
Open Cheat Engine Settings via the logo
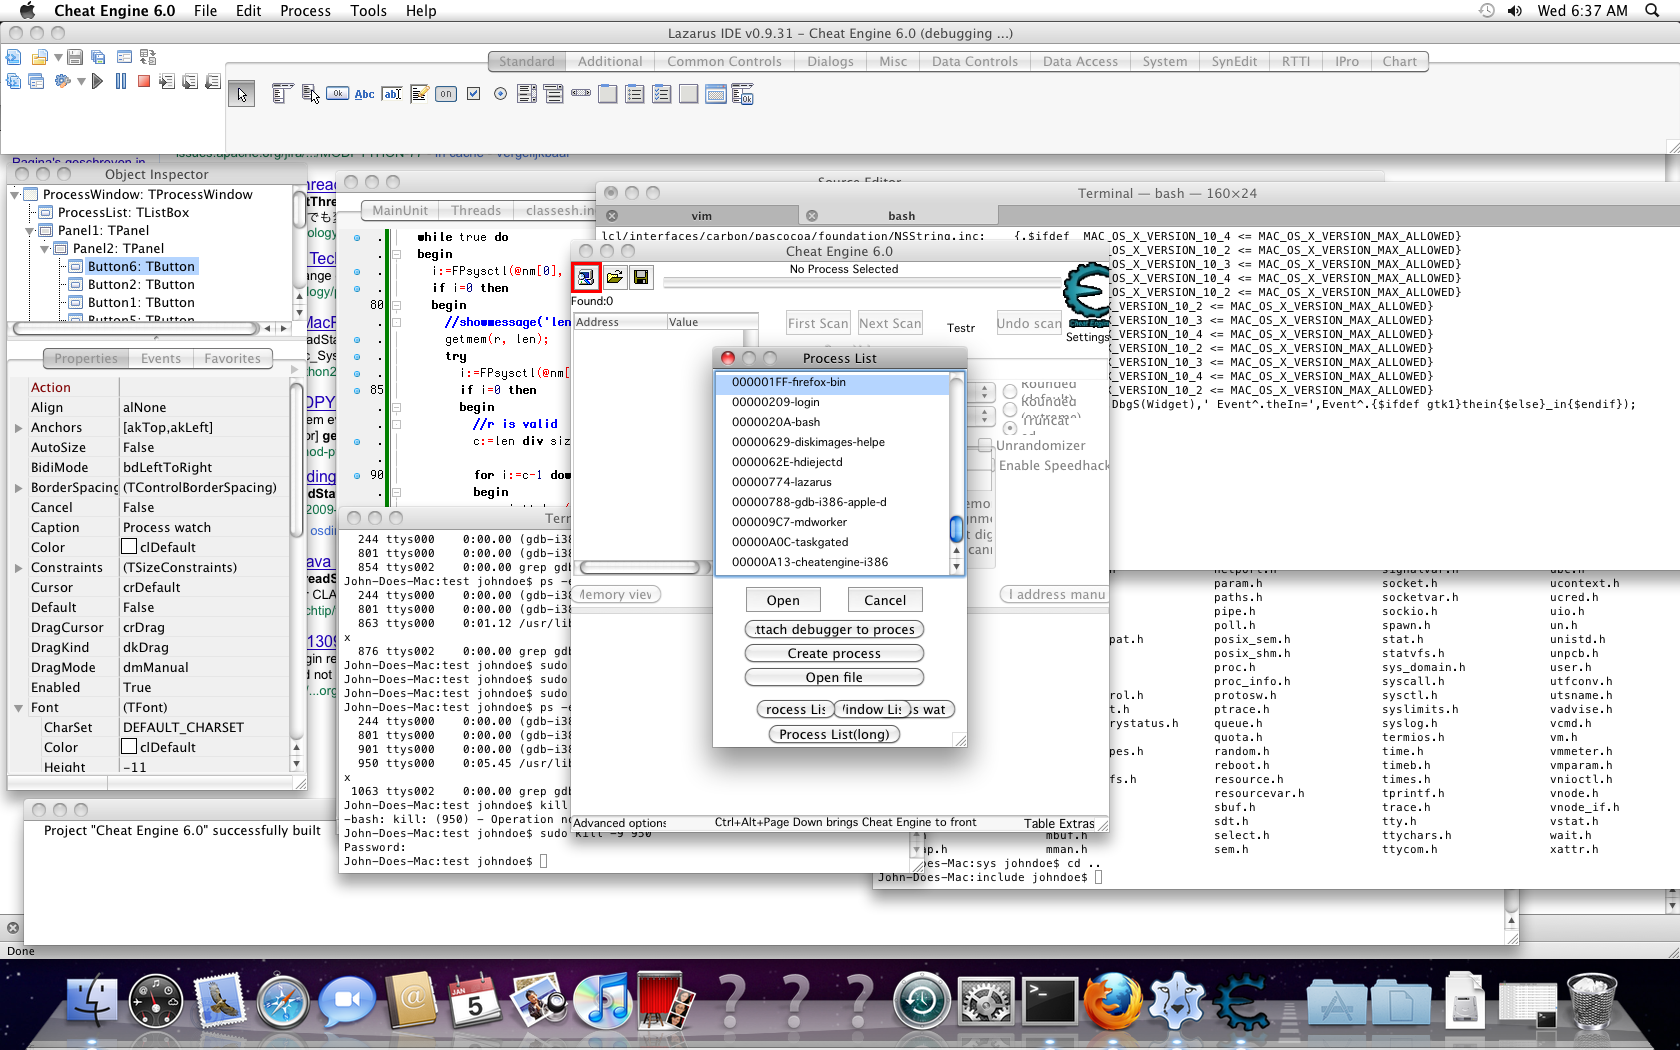click(x=1087, y=296)
